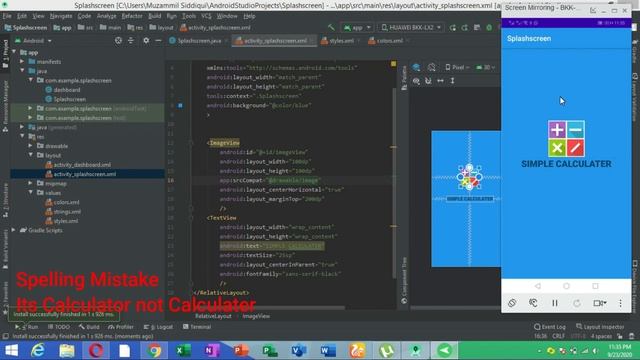This screenshot has width=640, height=360.
Task: Open the Opera browser from taskbar
Action: tap(96, 351)
